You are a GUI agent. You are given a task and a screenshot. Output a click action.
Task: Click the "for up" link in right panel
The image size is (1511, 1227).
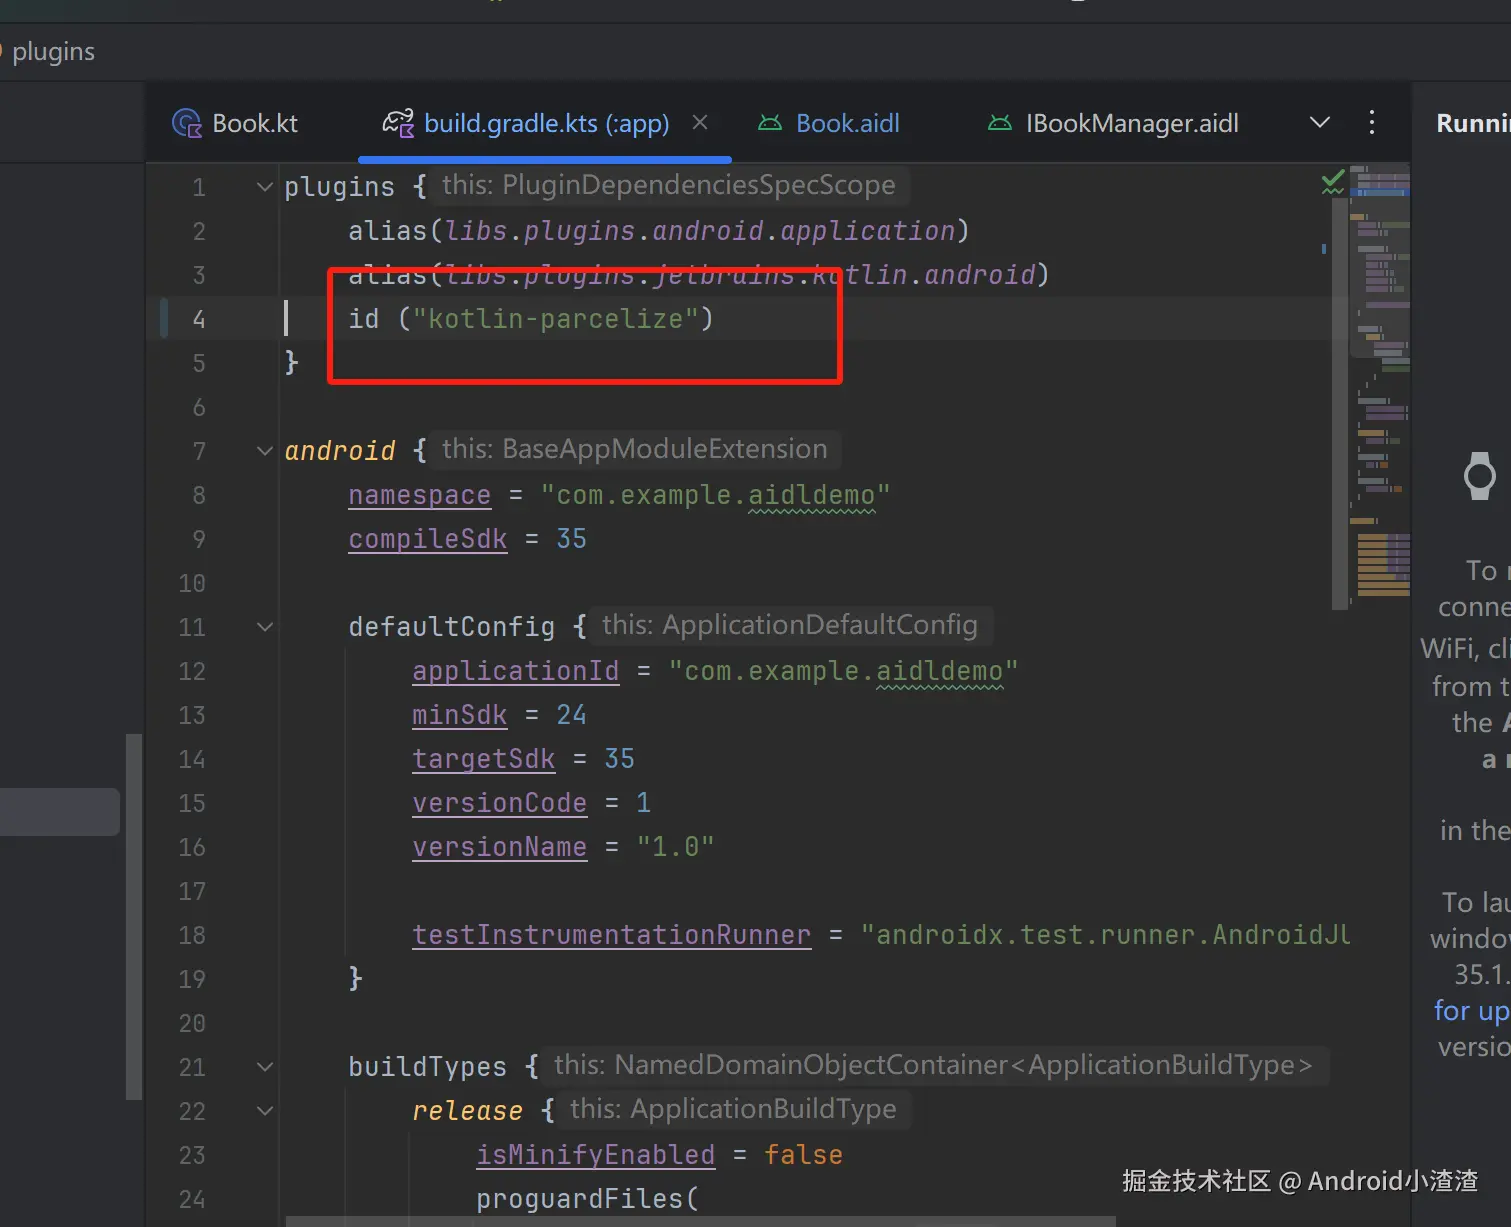tap(1471, 1010)
